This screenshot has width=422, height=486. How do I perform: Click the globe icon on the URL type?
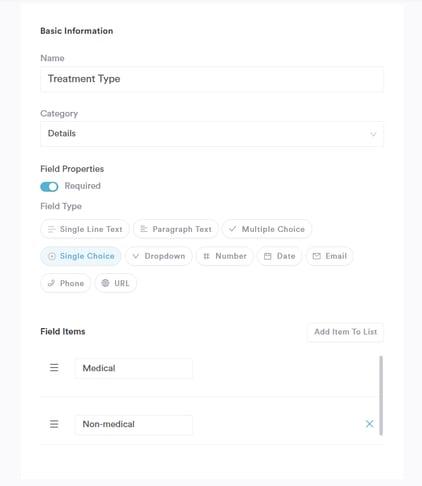pyautogui.click(x=105, y=283)
